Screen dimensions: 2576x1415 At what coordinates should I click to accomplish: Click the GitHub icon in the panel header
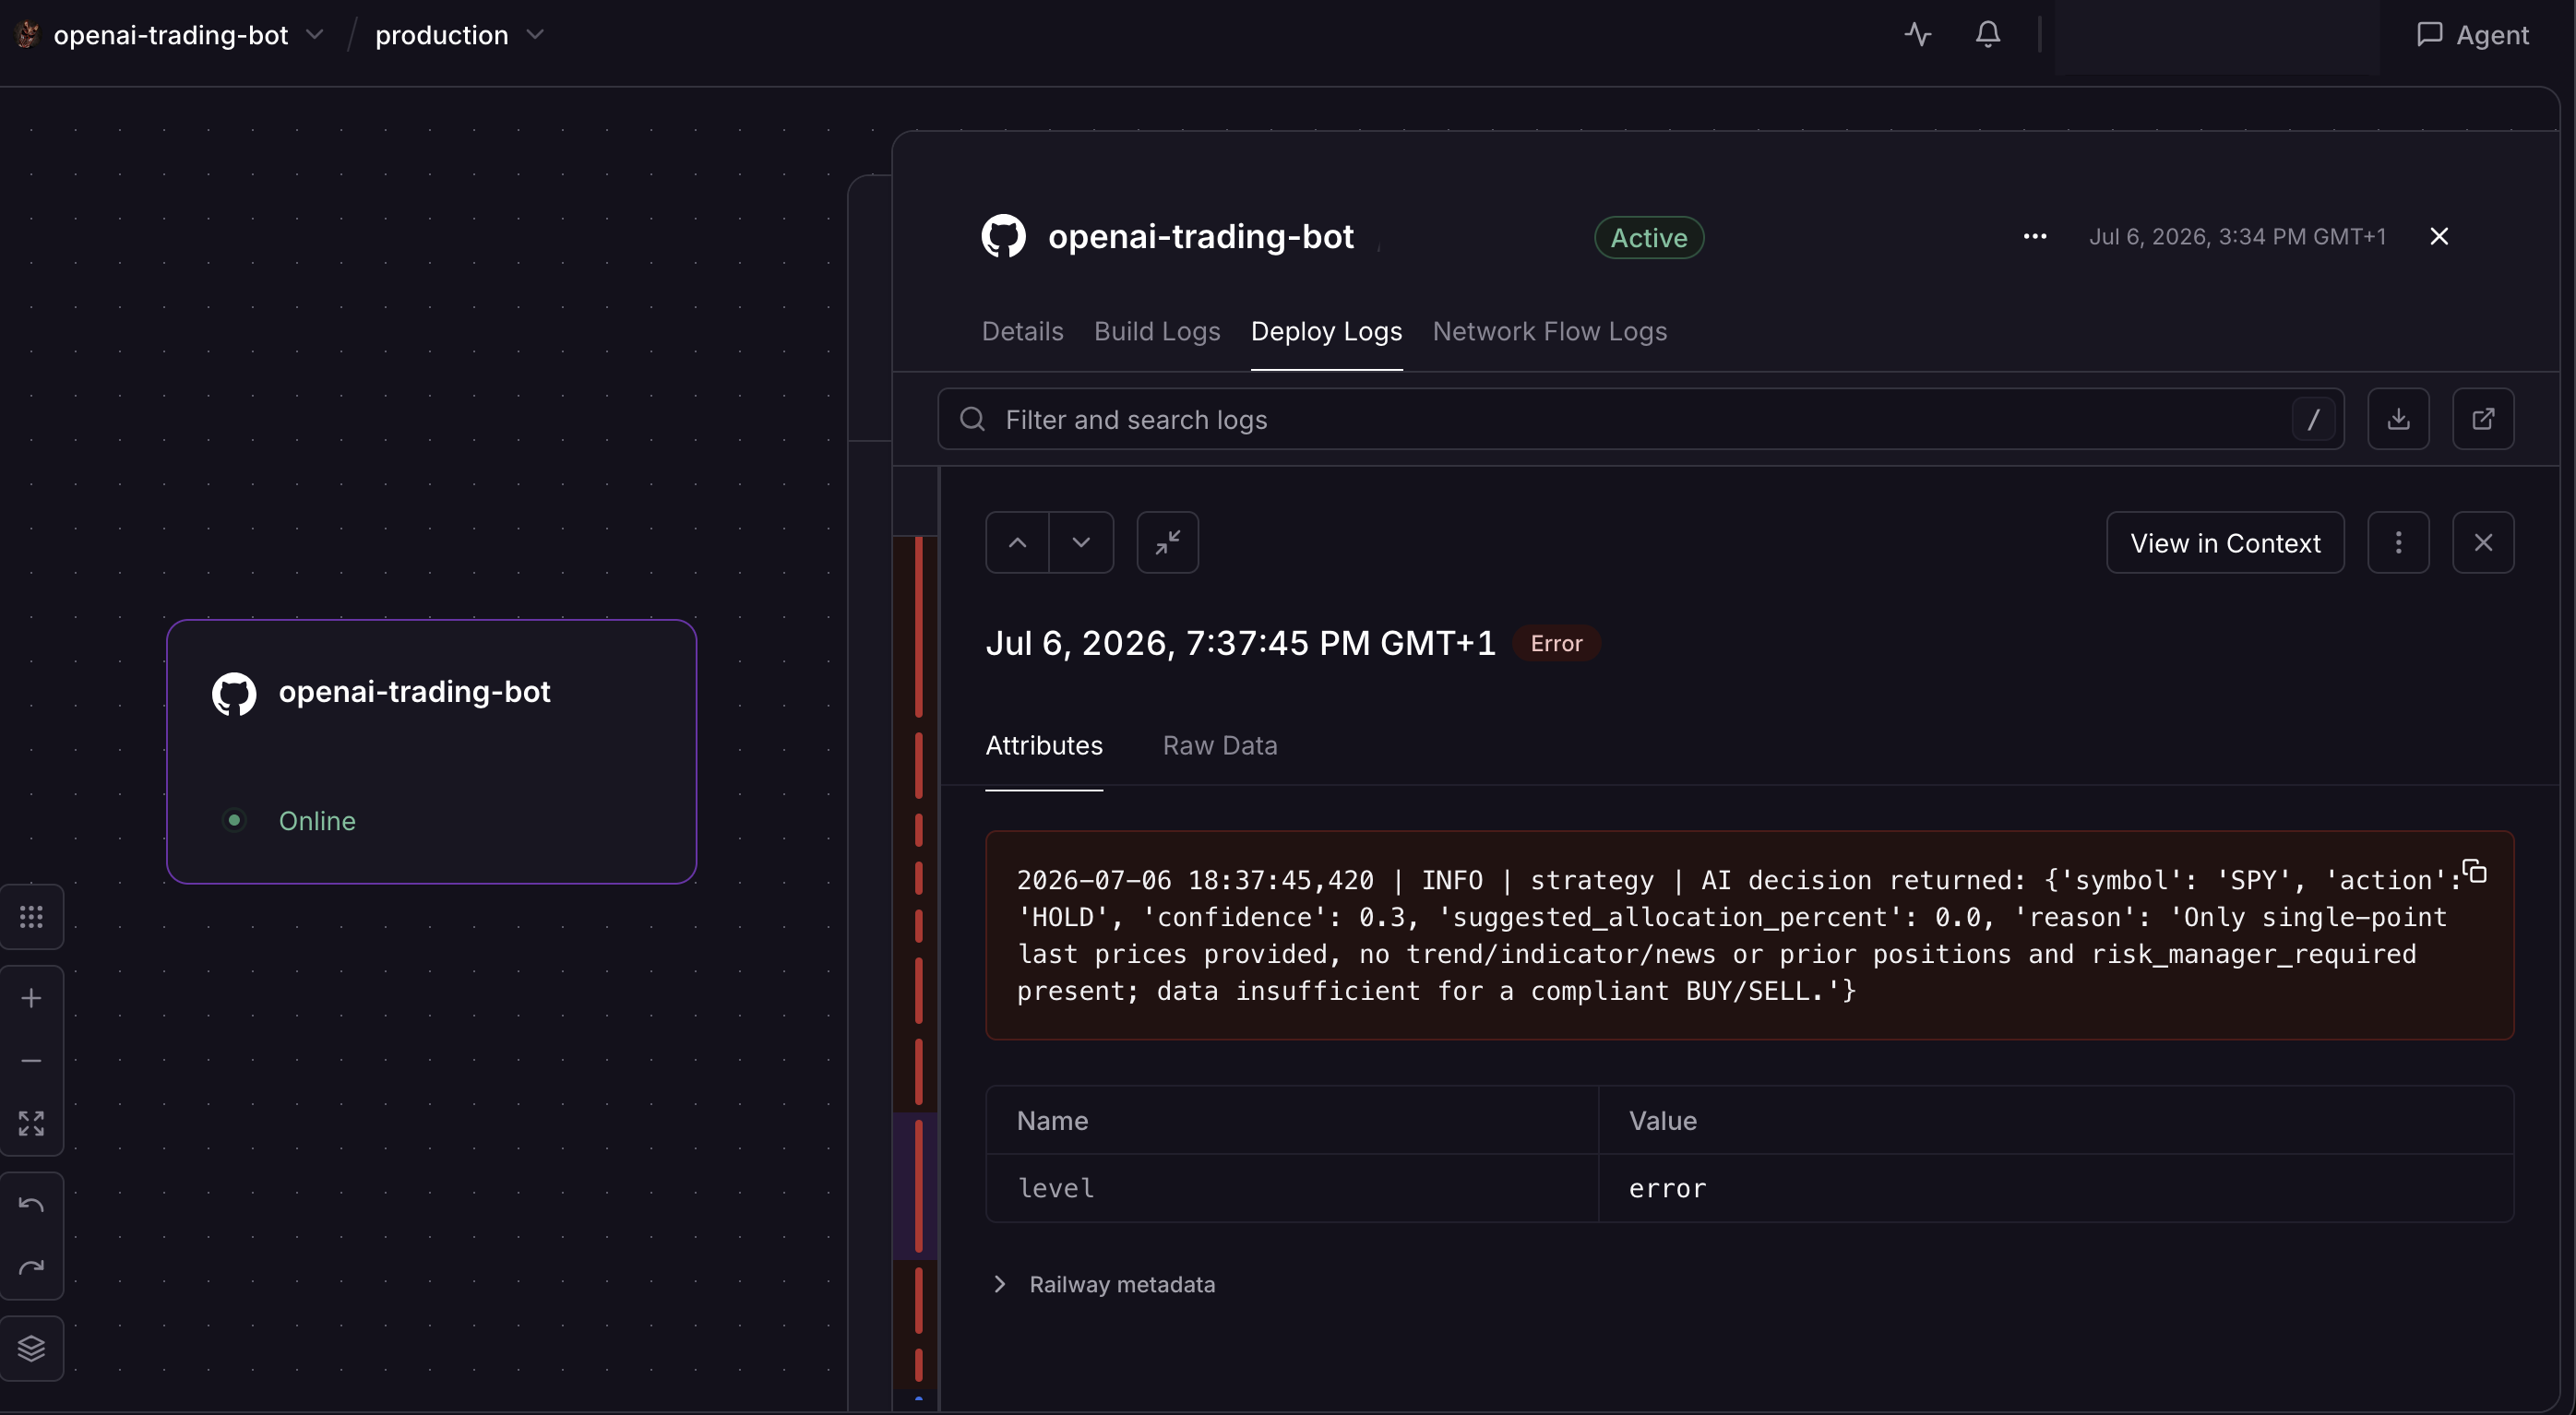click(x=1003, y=237)
